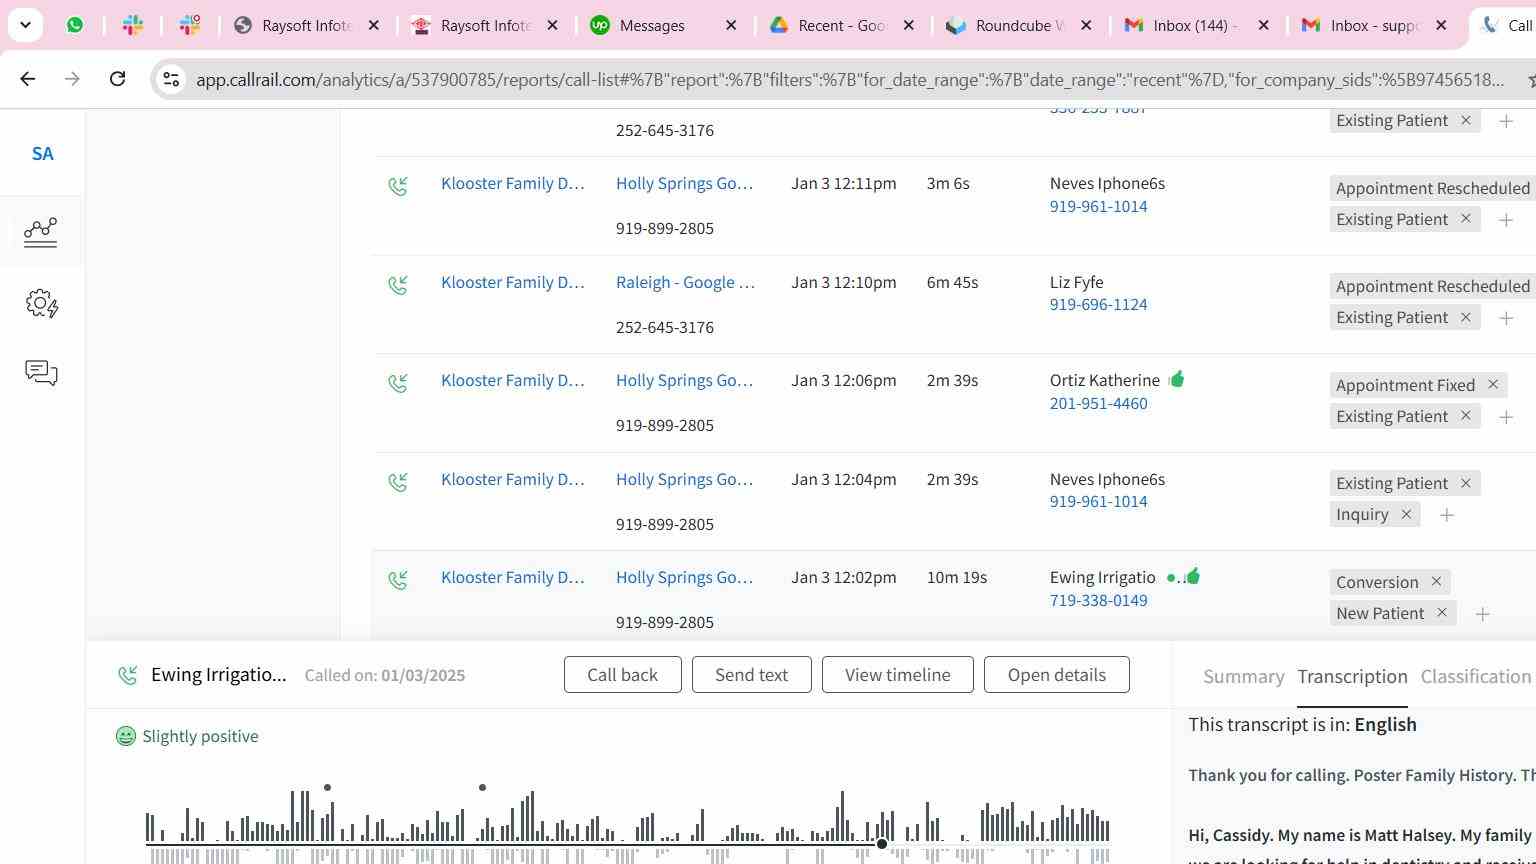Screen dimensions: 1536x864
Task: Click inbound call icon beside Ewing Irrigatio... header
Action: [x=127, y=676]
